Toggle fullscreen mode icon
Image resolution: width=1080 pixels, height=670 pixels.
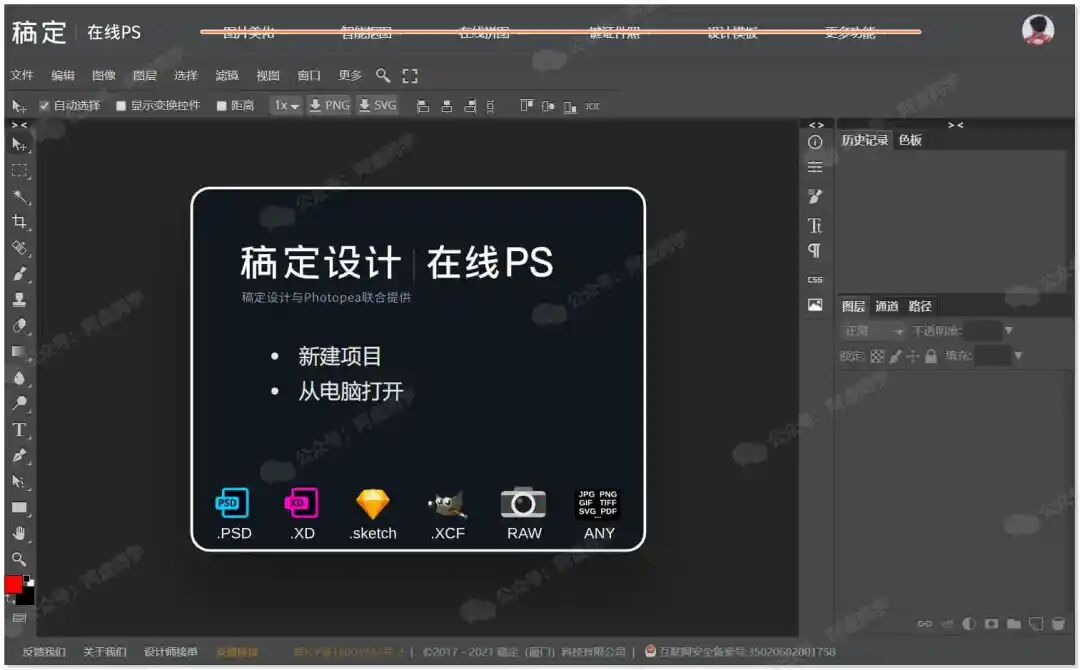pyautogui.click(x=410, y=76)
